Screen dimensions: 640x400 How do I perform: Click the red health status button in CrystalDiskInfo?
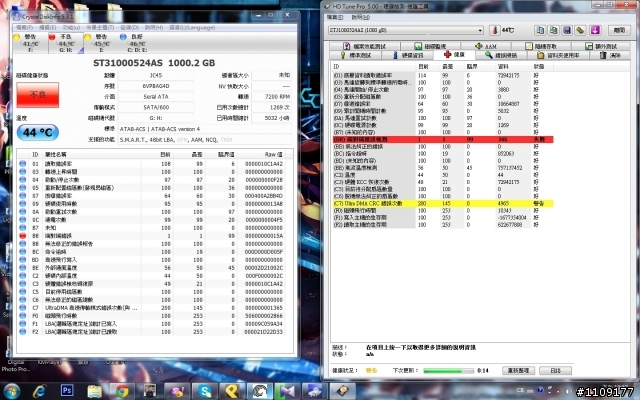point(38,95)
